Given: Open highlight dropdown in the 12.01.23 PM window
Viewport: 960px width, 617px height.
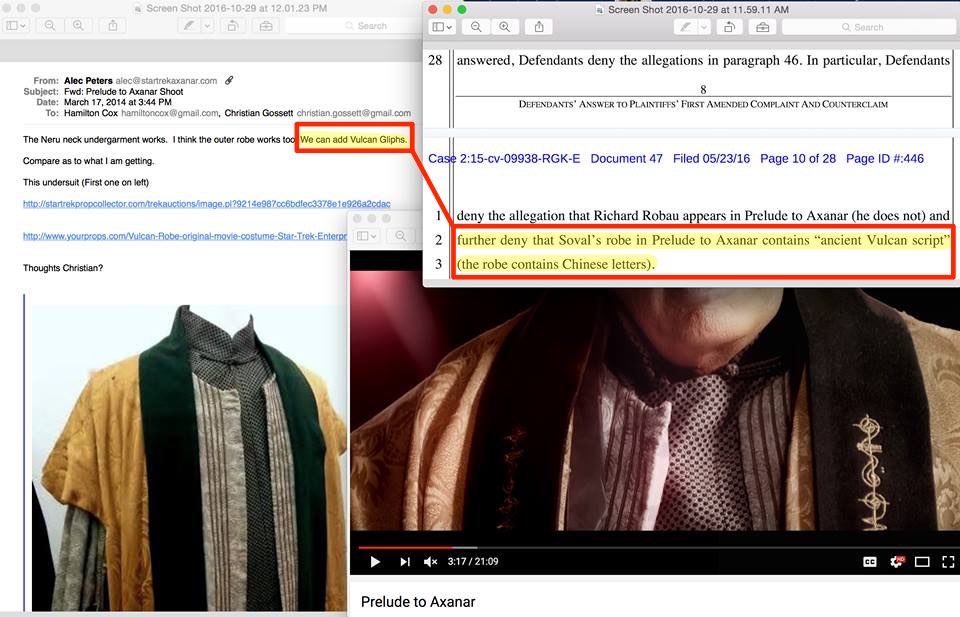Looking at the screenshot, I should (x=208, y=26).
